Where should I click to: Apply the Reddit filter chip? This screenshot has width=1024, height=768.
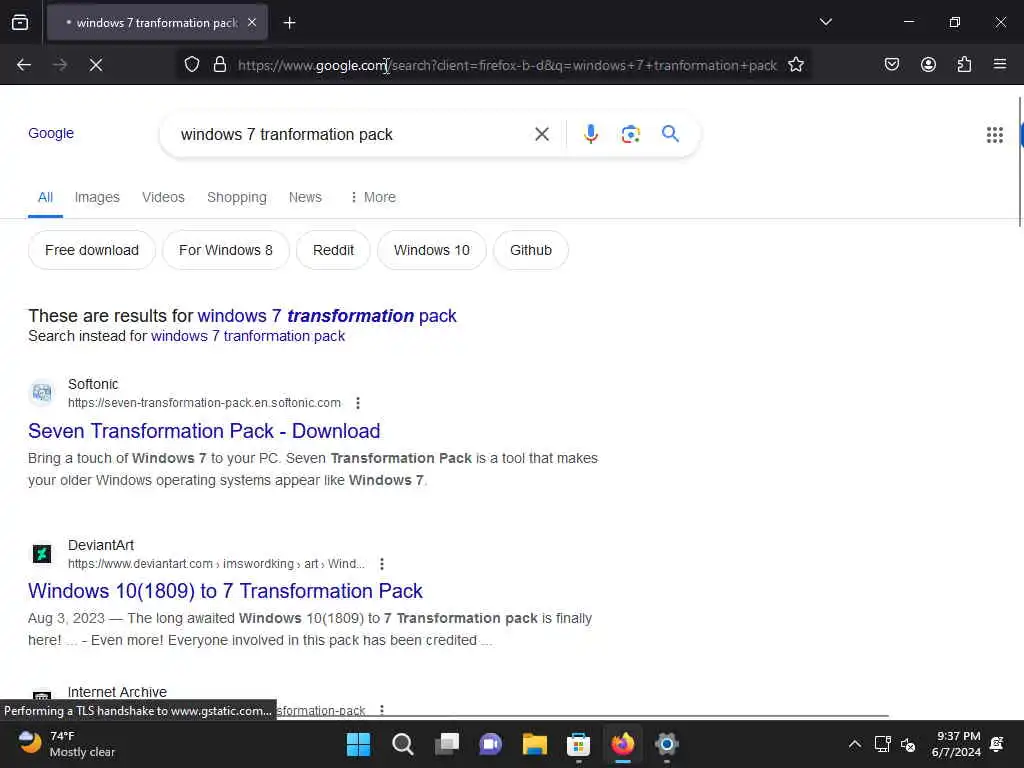pyautogui.click(x=333, y=250)
